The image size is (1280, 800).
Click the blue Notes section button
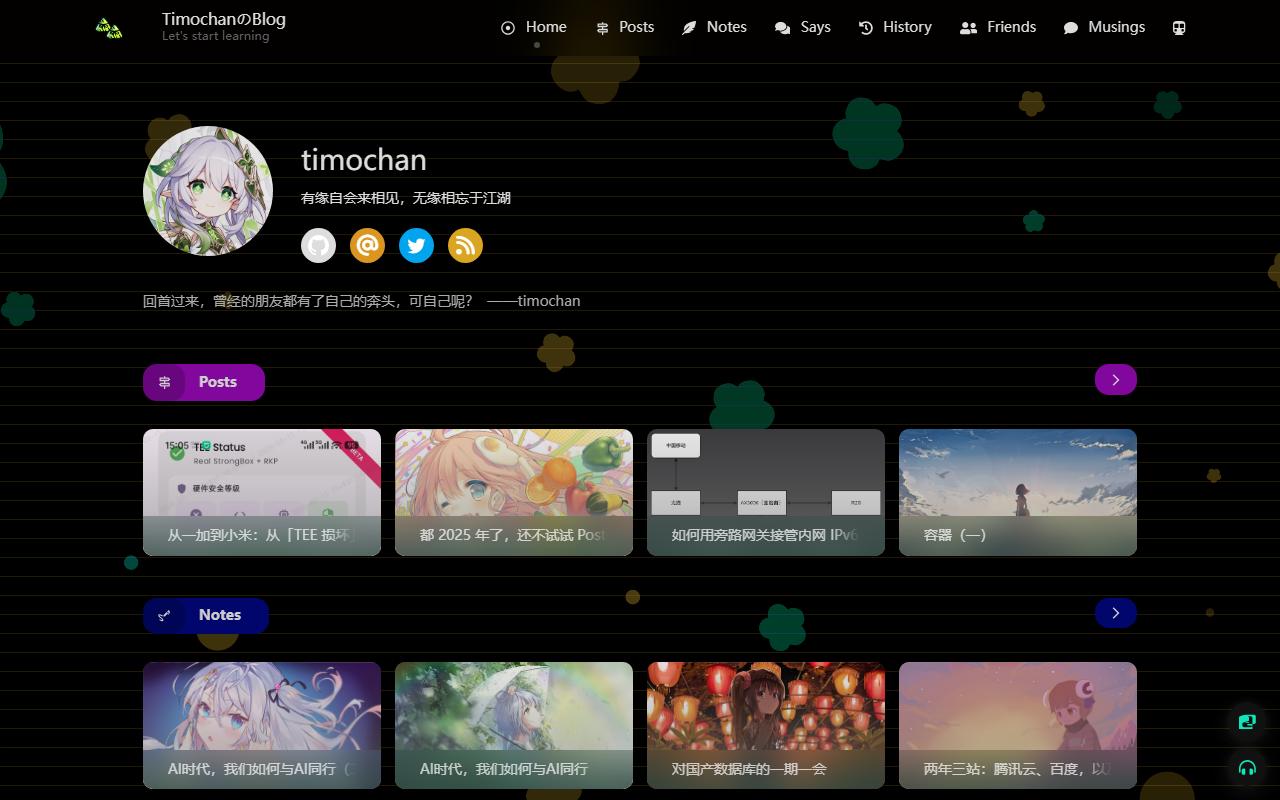[x=206, y=615]
